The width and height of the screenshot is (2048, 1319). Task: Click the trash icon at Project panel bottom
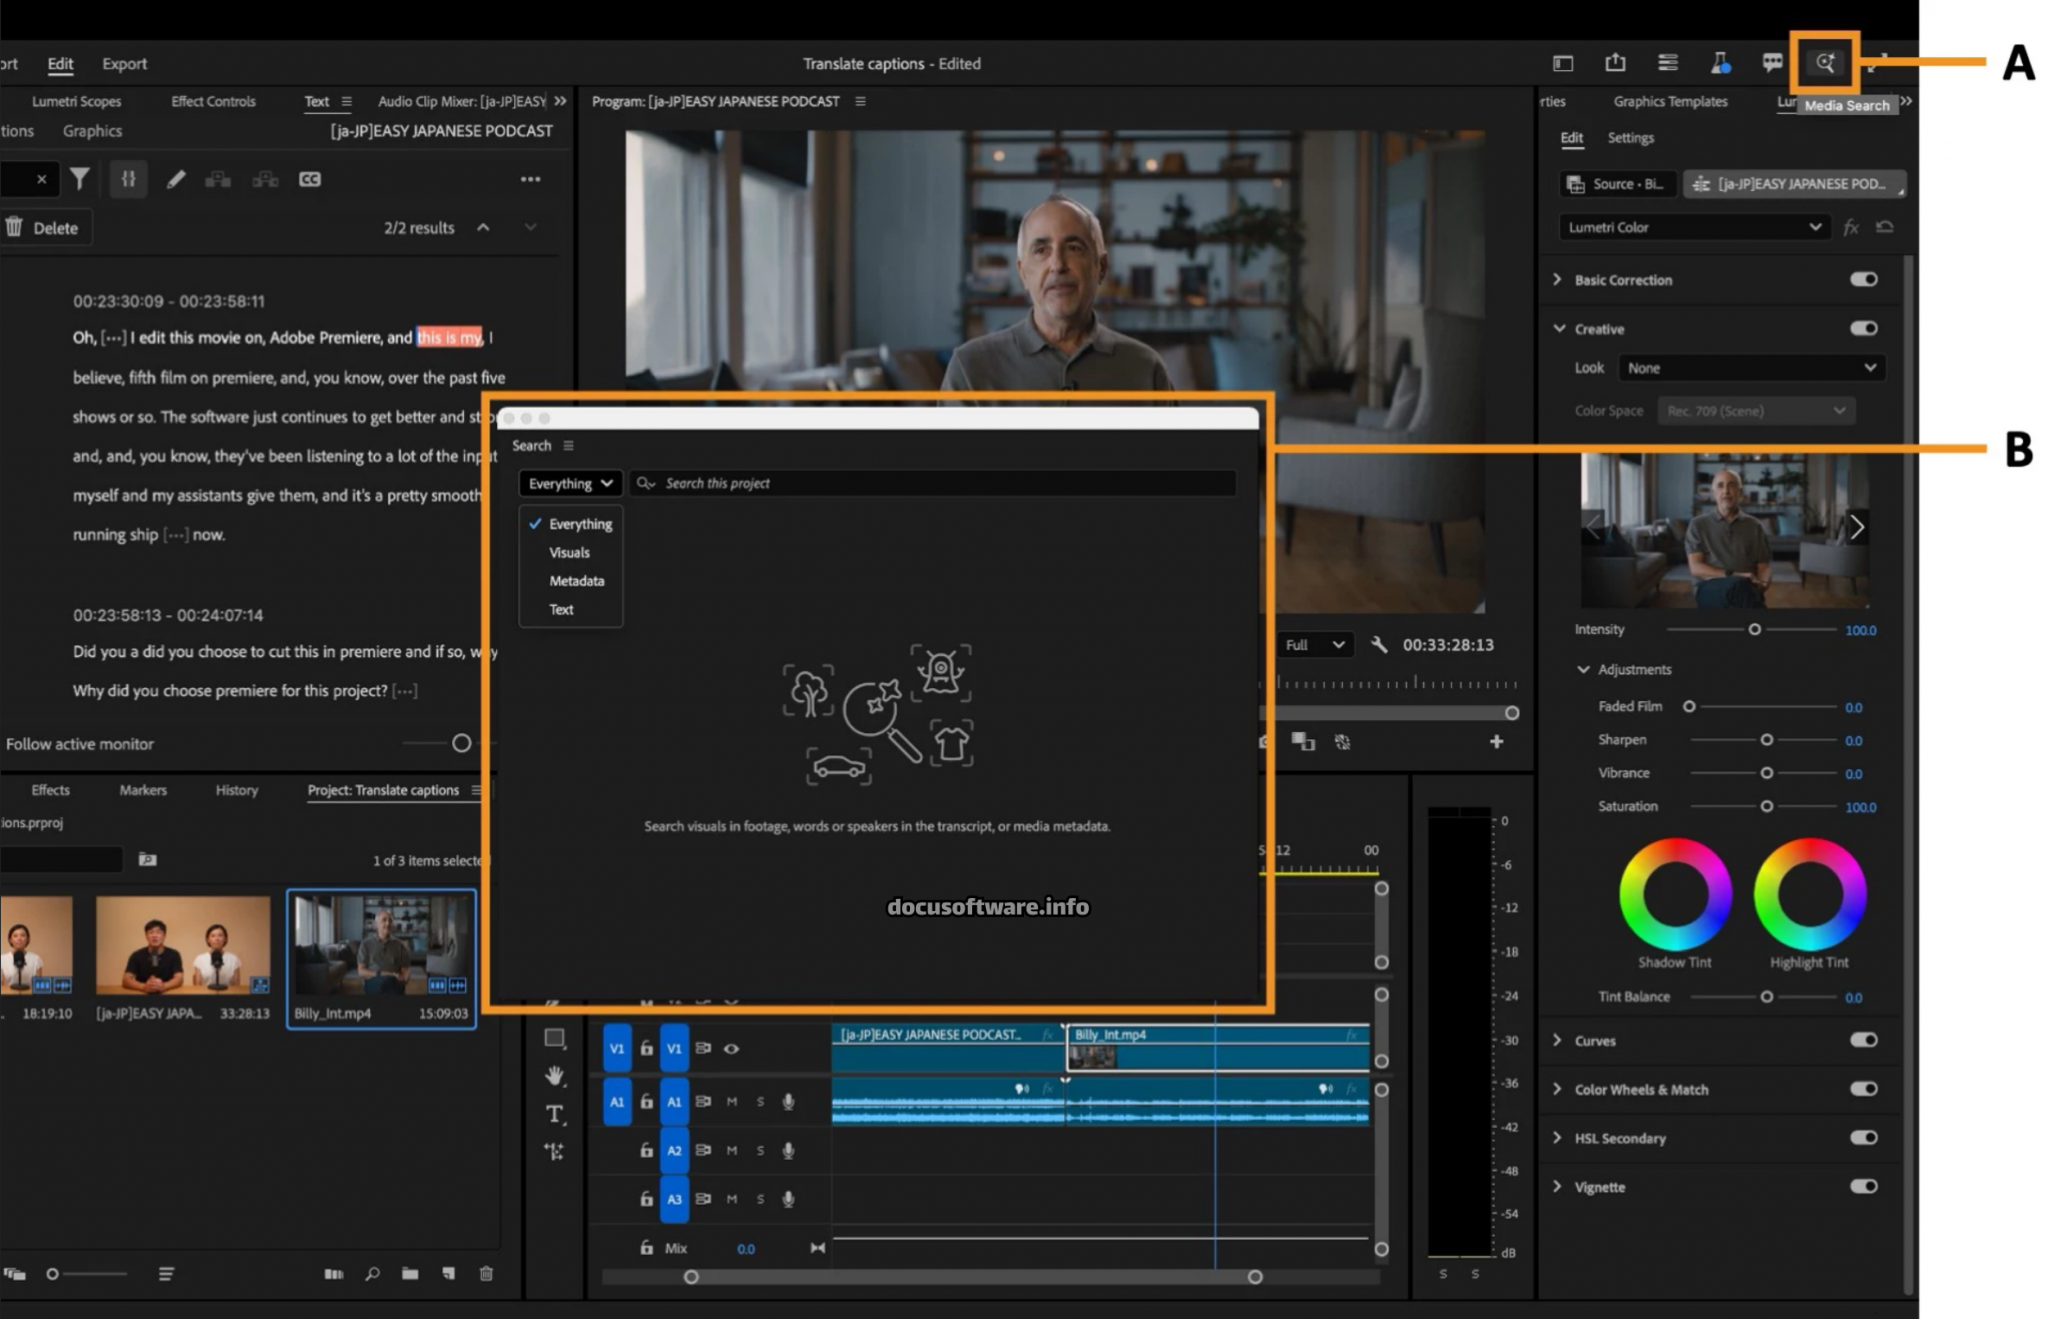(x=487, y=1274)
